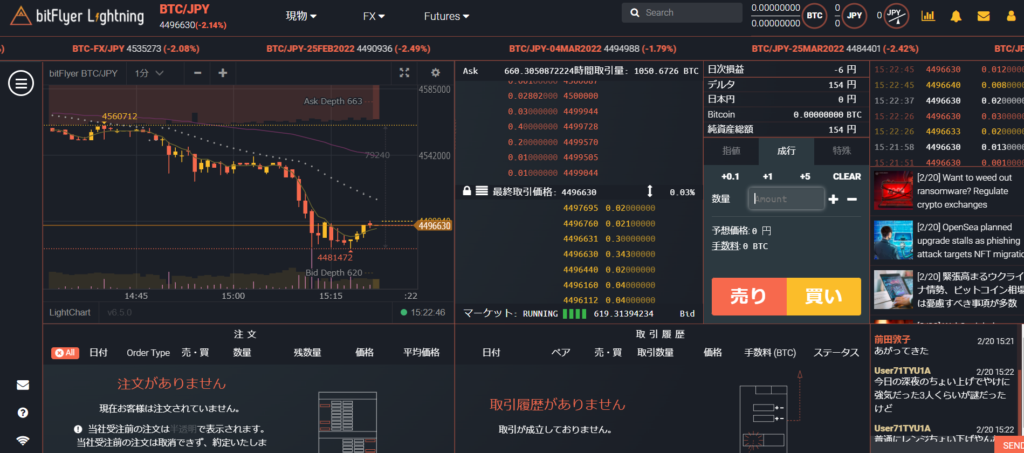Open chart settings gear icon
Image resolution: width=1024 pixels, height=453 pixels.
tap(436, 73)
